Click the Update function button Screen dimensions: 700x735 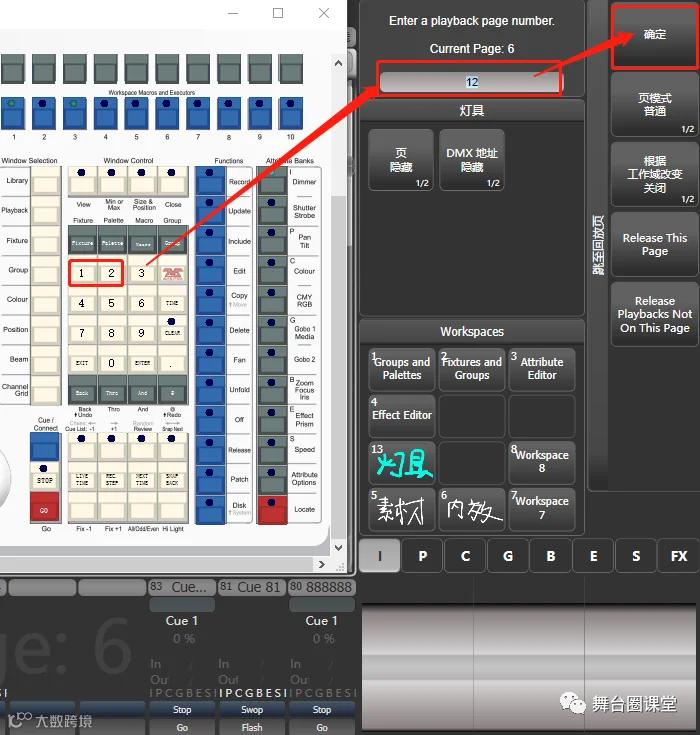(210, 211)
